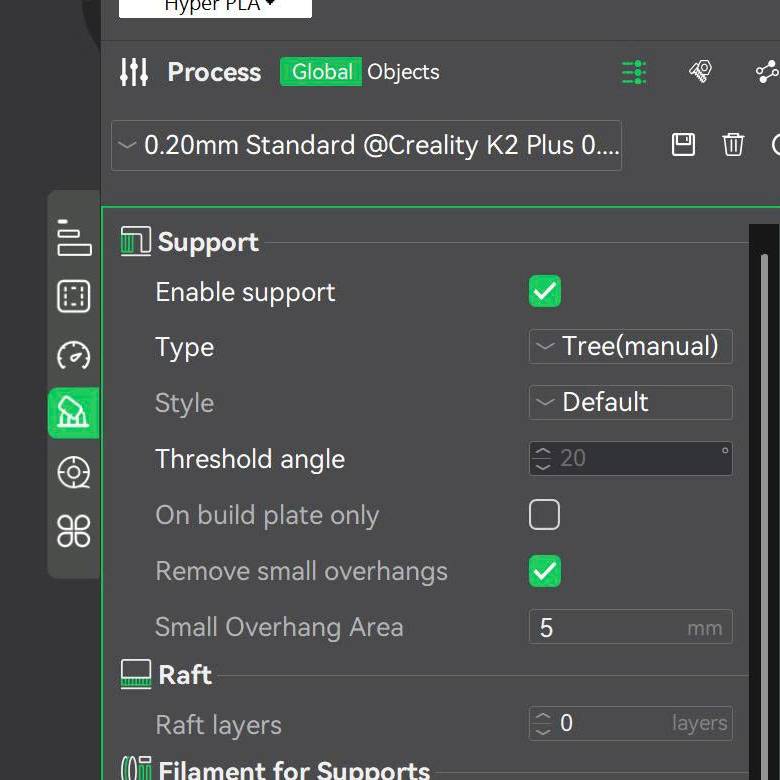Open the 0.20mm Standard preset dropdown

pyautogui.click(x=366, y=145)
